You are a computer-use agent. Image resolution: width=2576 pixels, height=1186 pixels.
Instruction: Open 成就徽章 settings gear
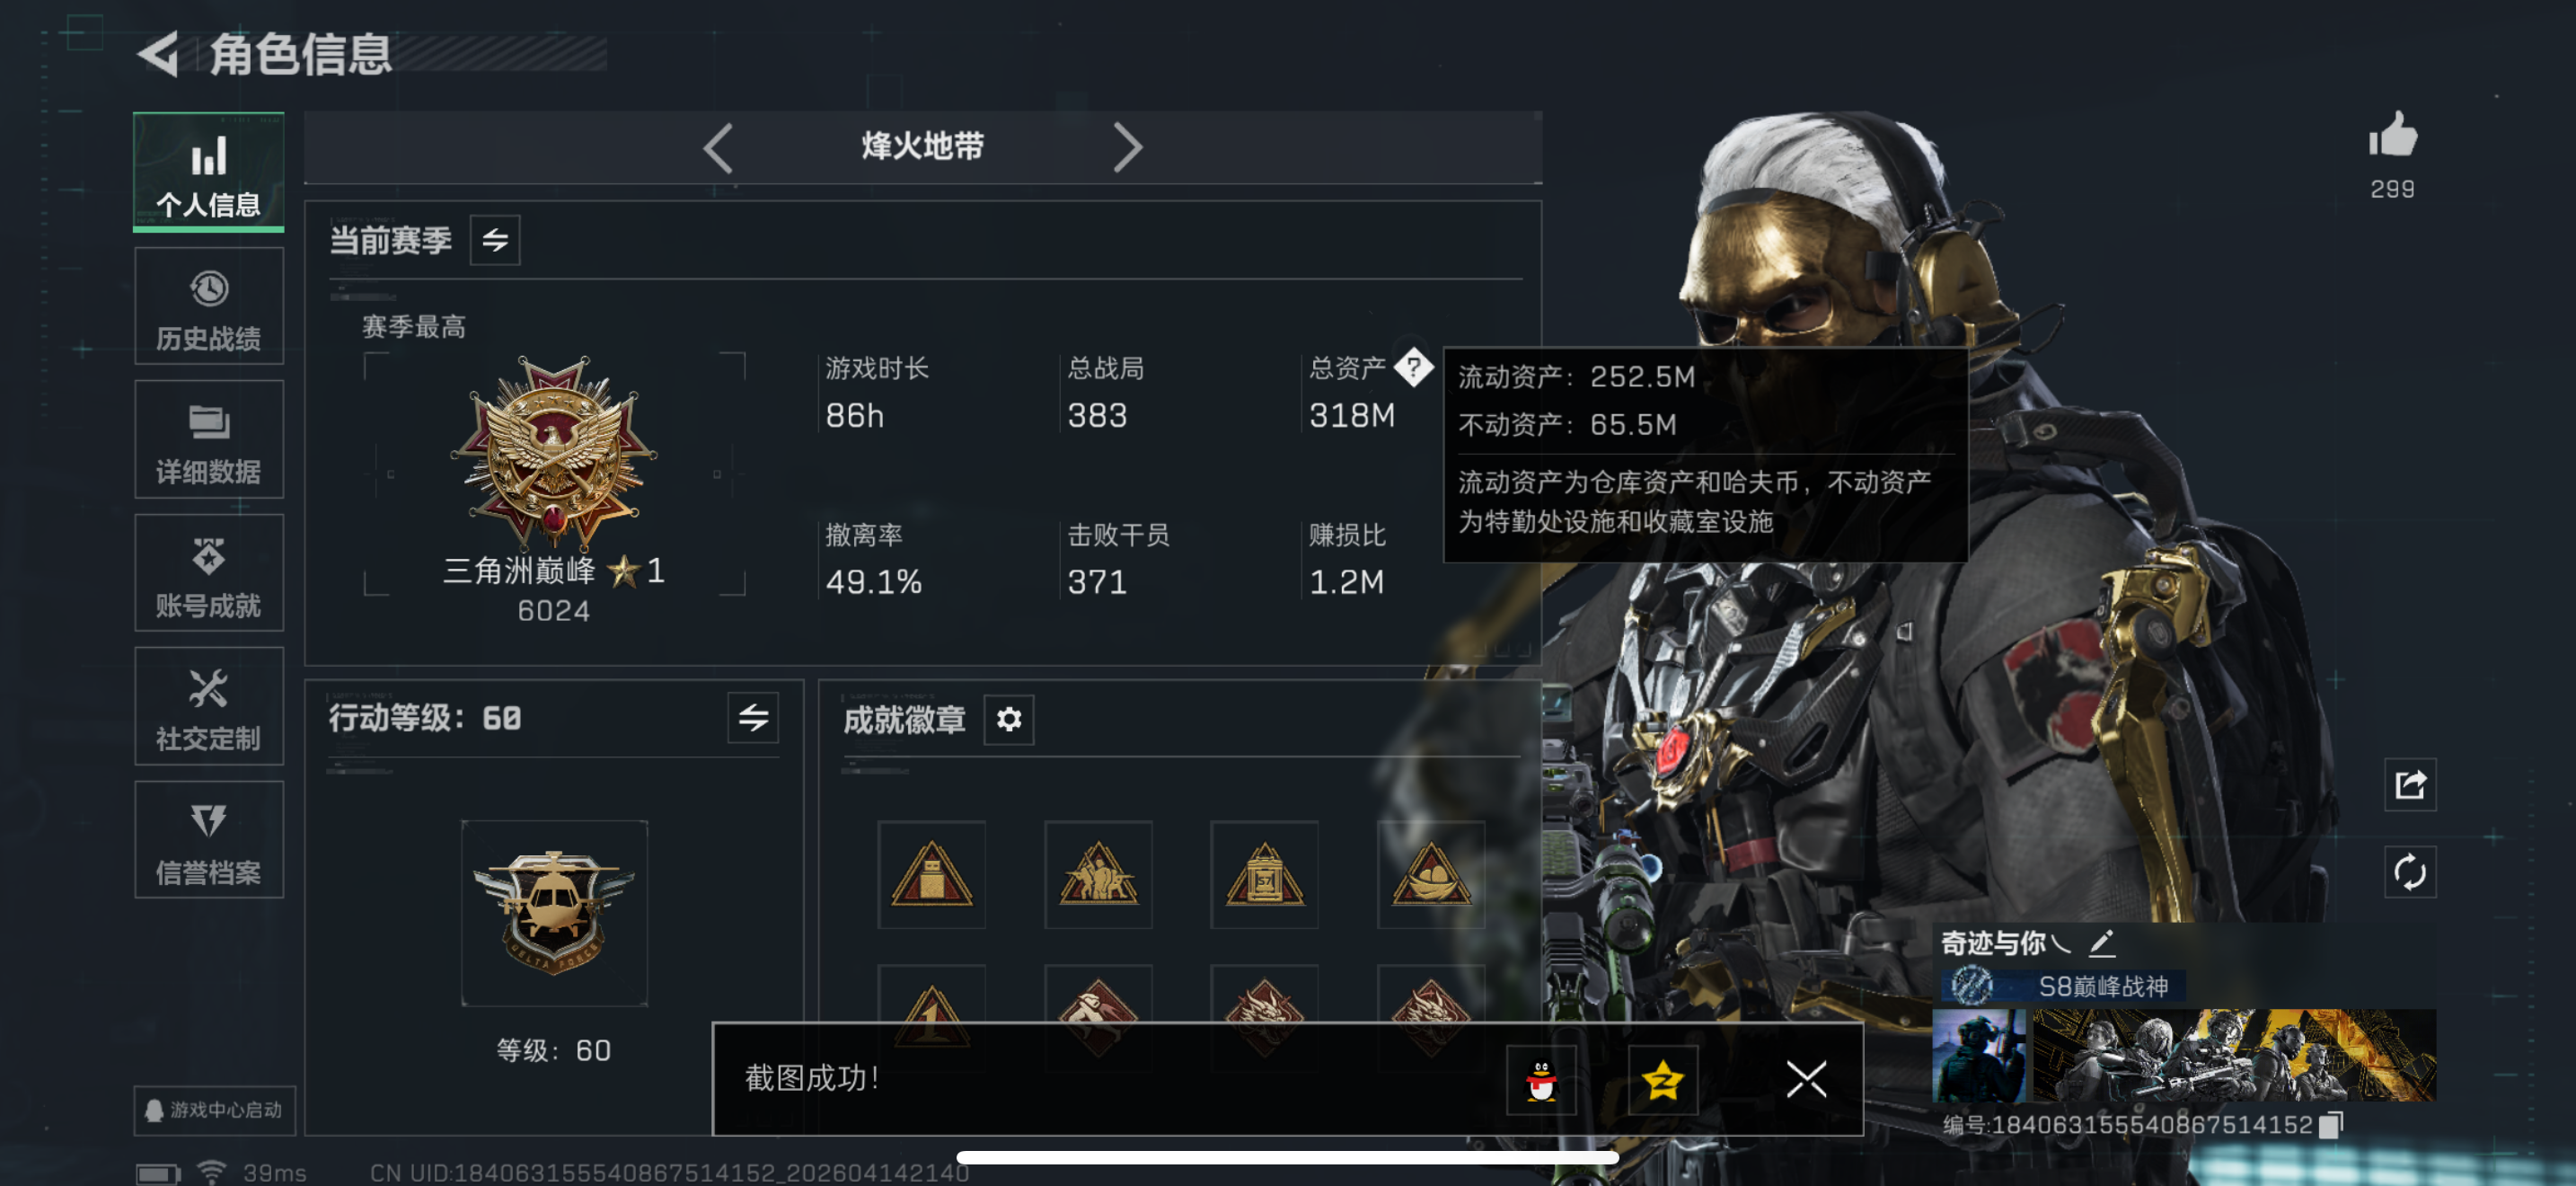(1009, 719)
